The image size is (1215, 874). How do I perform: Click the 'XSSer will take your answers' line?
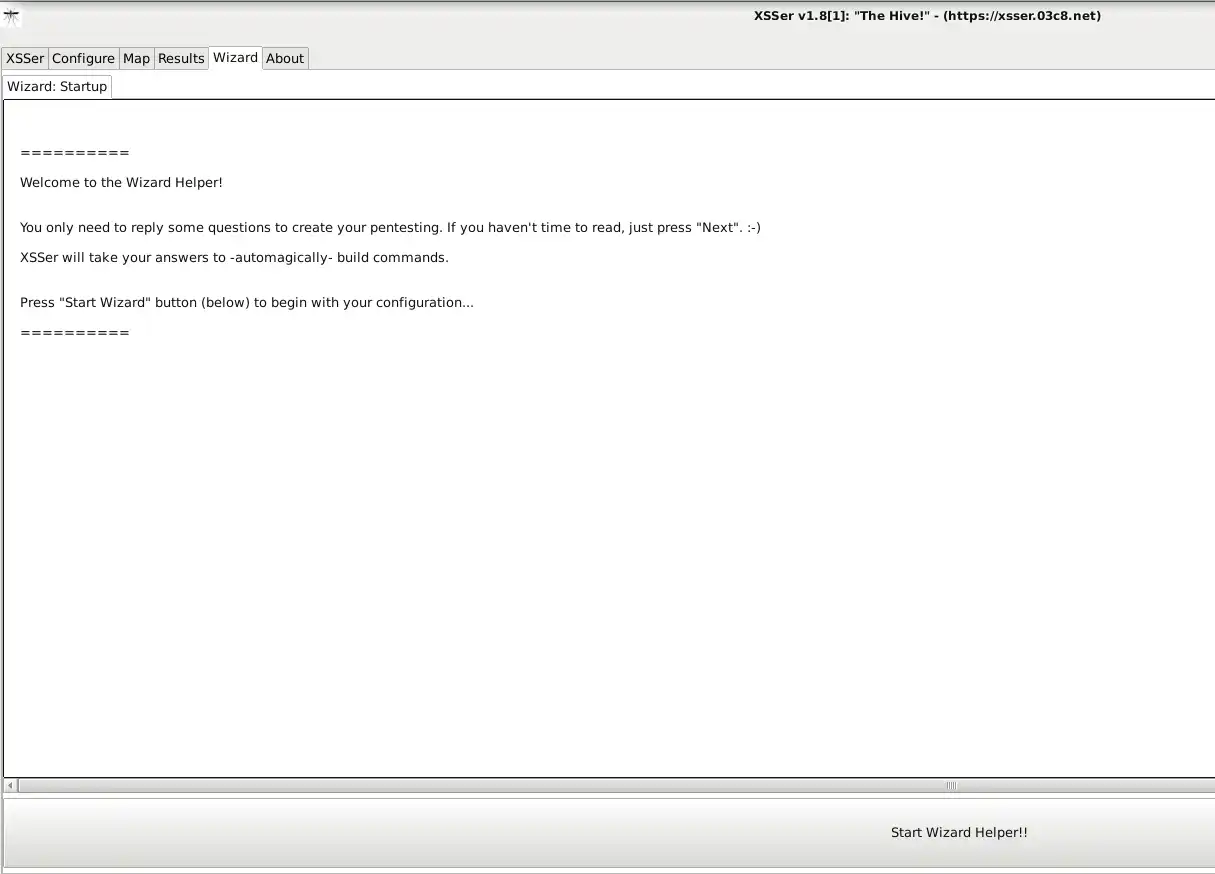tap(234, 258)
